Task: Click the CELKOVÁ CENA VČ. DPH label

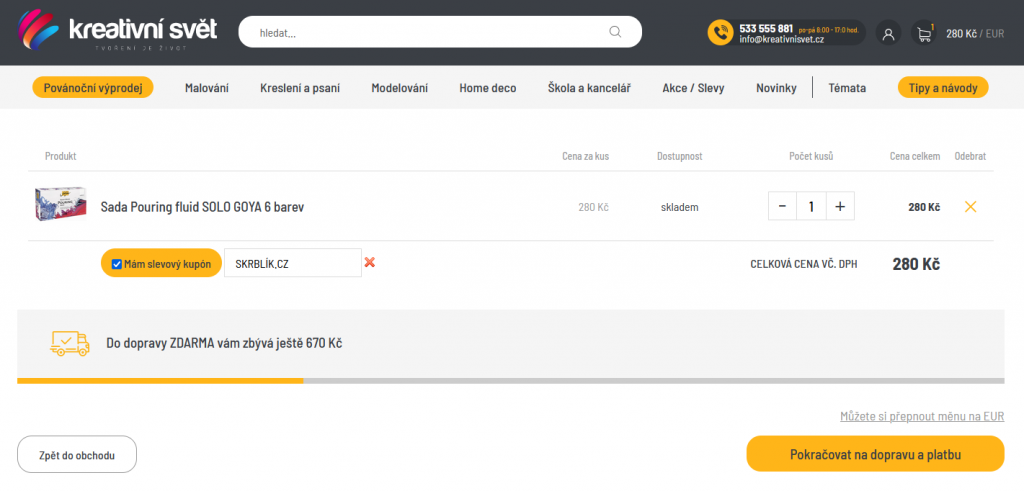Action: 803,264
